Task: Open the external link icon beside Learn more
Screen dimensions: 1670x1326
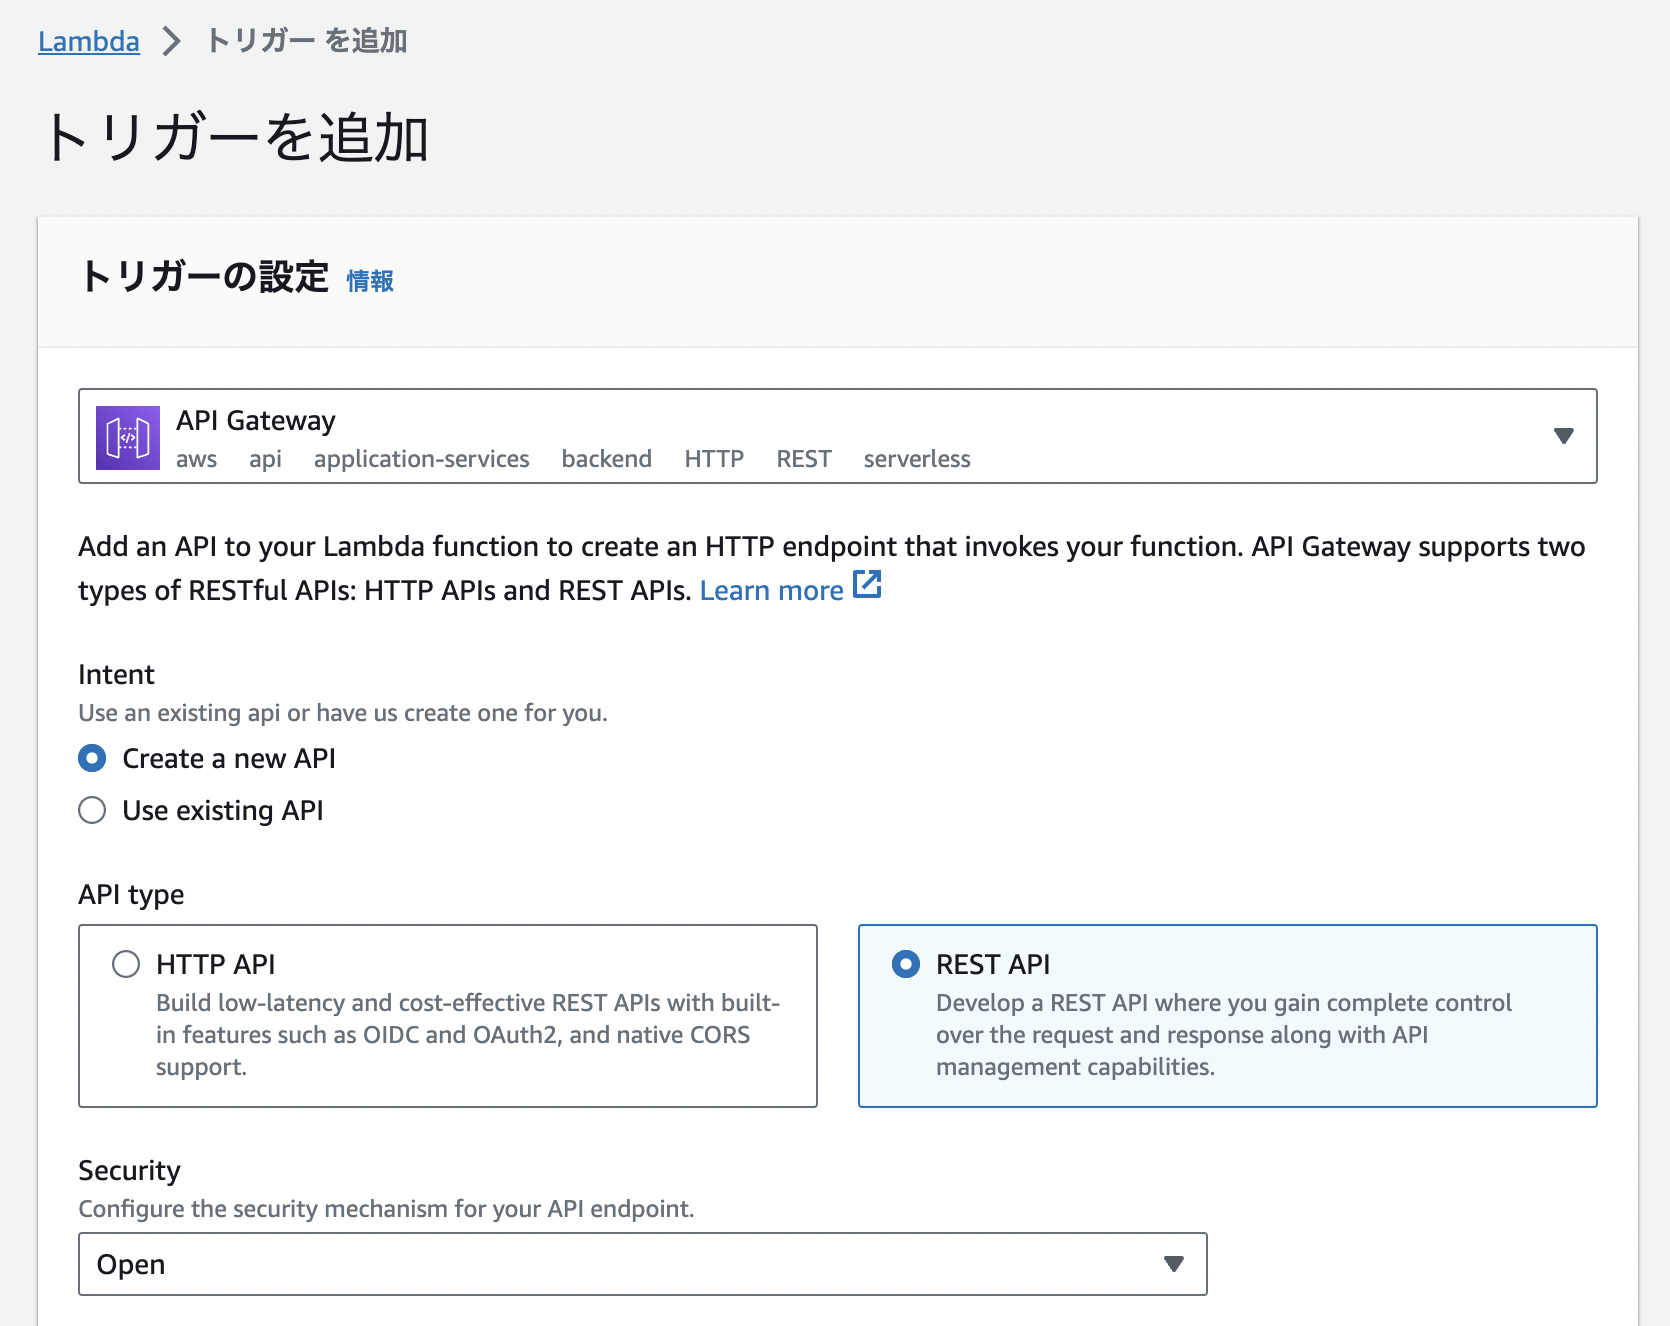Action: click(x=867, y=585)
